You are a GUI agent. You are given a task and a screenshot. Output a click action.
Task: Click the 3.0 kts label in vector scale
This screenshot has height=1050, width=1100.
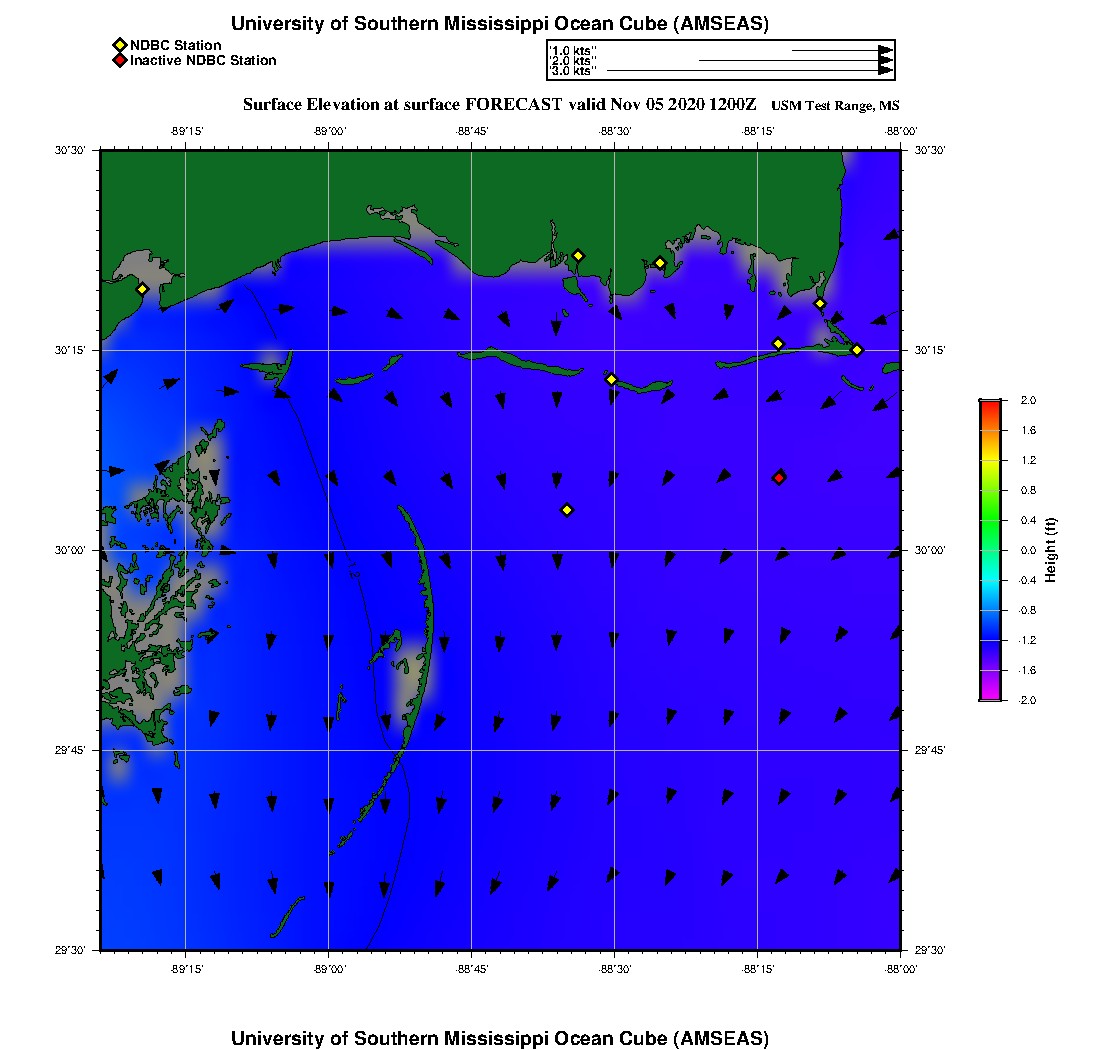pyautogui.click(x=573, y=71)
